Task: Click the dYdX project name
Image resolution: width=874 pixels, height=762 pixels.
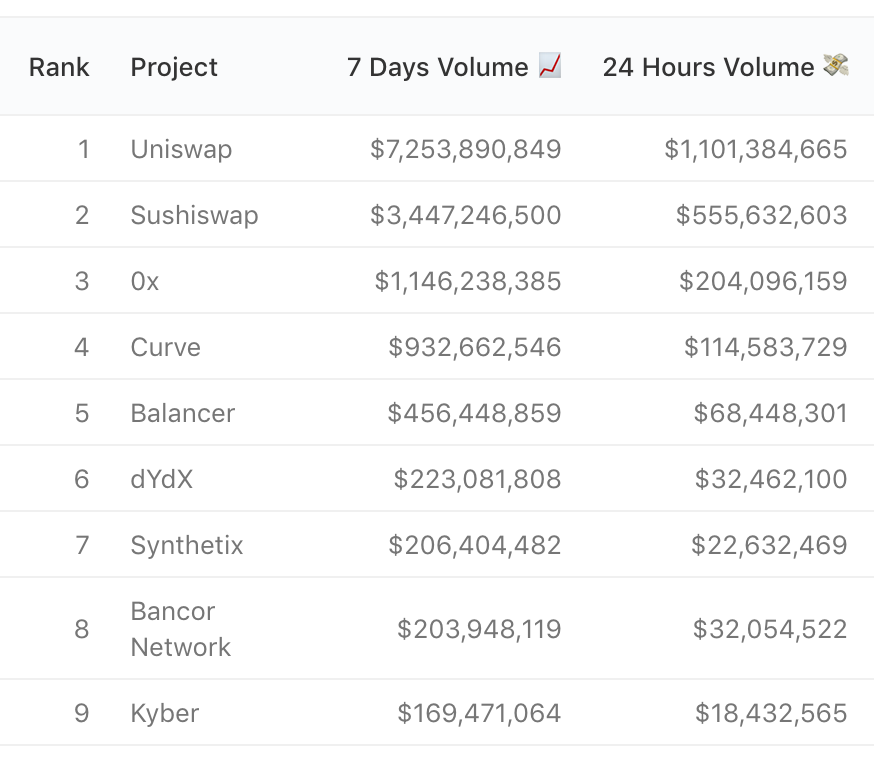Action: pyautogui.click(x=161, y=479)
